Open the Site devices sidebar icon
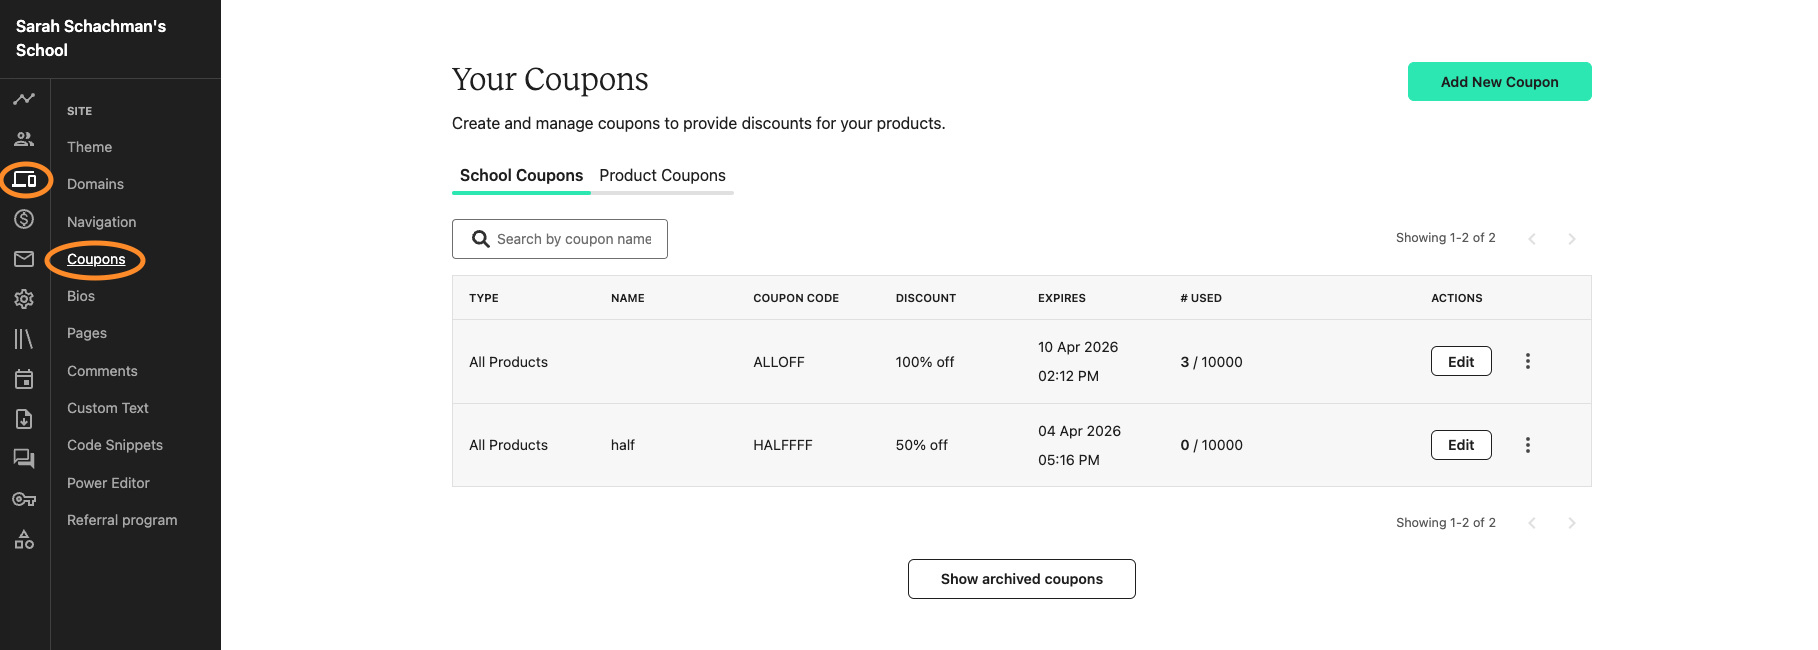Screen dimensions: 1818x650 click(x=24, y=180)
